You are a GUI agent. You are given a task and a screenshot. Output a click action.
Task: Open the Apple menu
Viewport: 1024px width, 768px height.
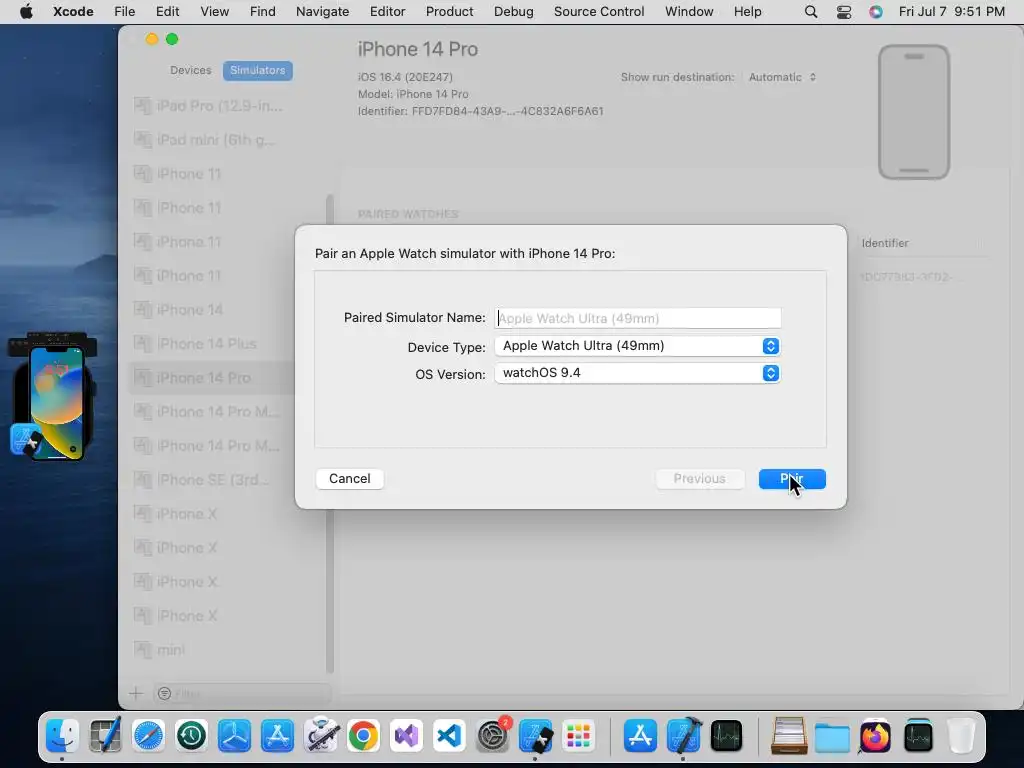(26, 12)
